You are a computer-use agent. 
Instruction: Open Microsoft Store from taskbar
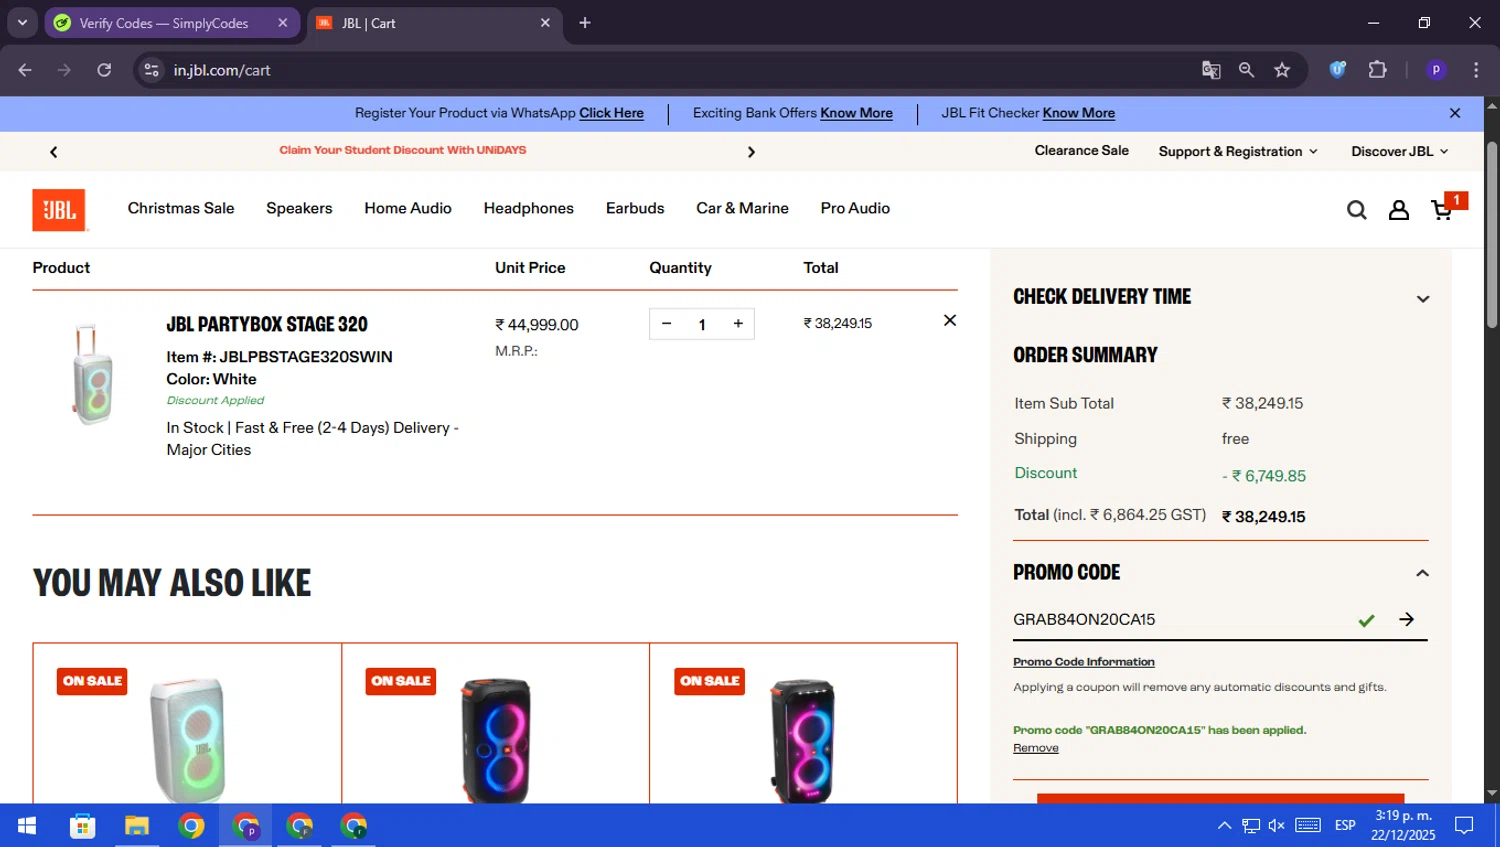(x=82, y=826)
